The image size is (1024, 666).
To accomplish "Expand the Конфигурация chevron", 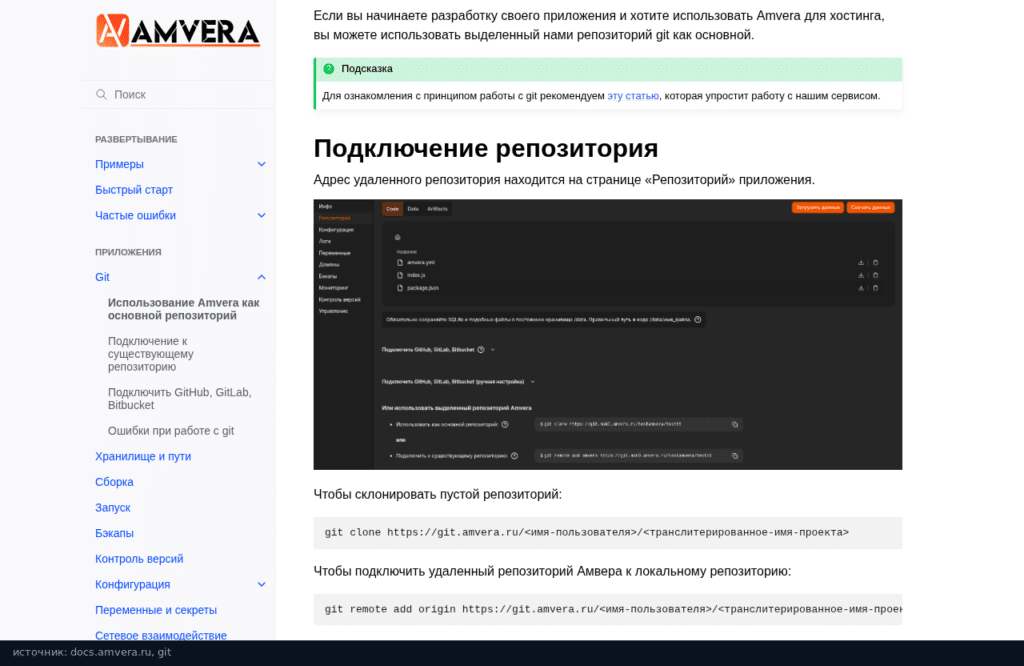I will [261, 584].
